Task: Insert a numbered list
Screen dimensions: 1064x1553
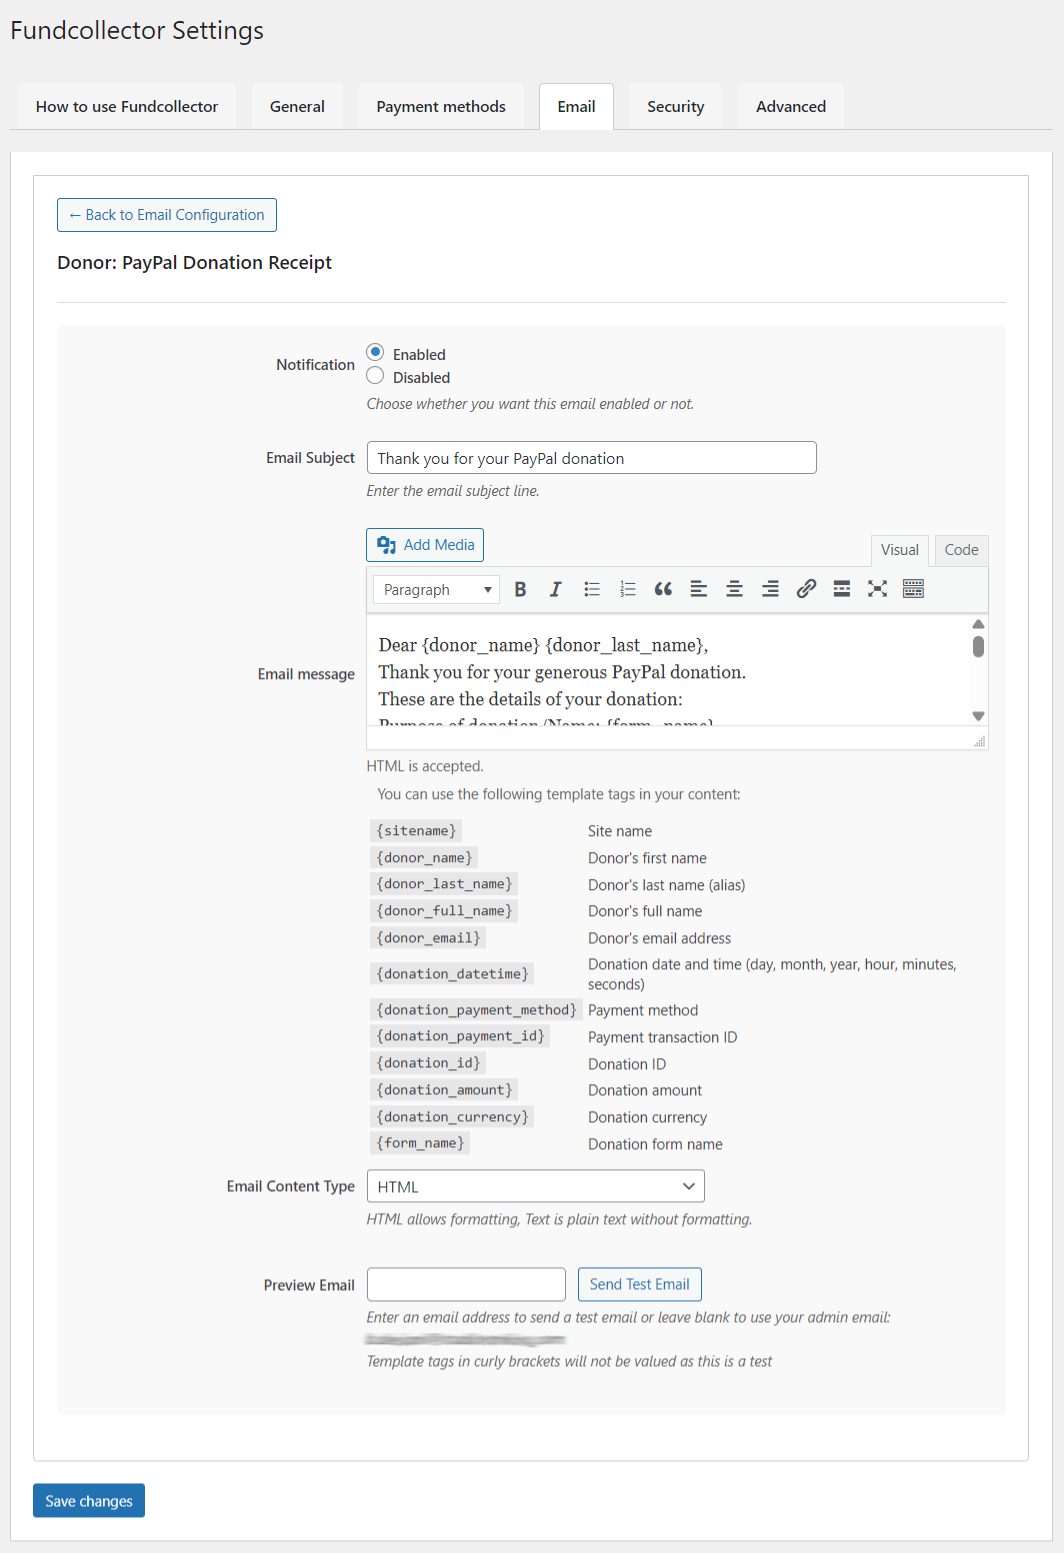Action: (x=628, y=589)
